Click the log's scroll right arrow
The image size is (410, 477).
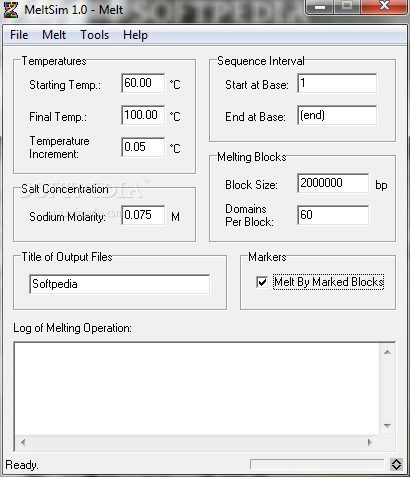pos(370,442)
